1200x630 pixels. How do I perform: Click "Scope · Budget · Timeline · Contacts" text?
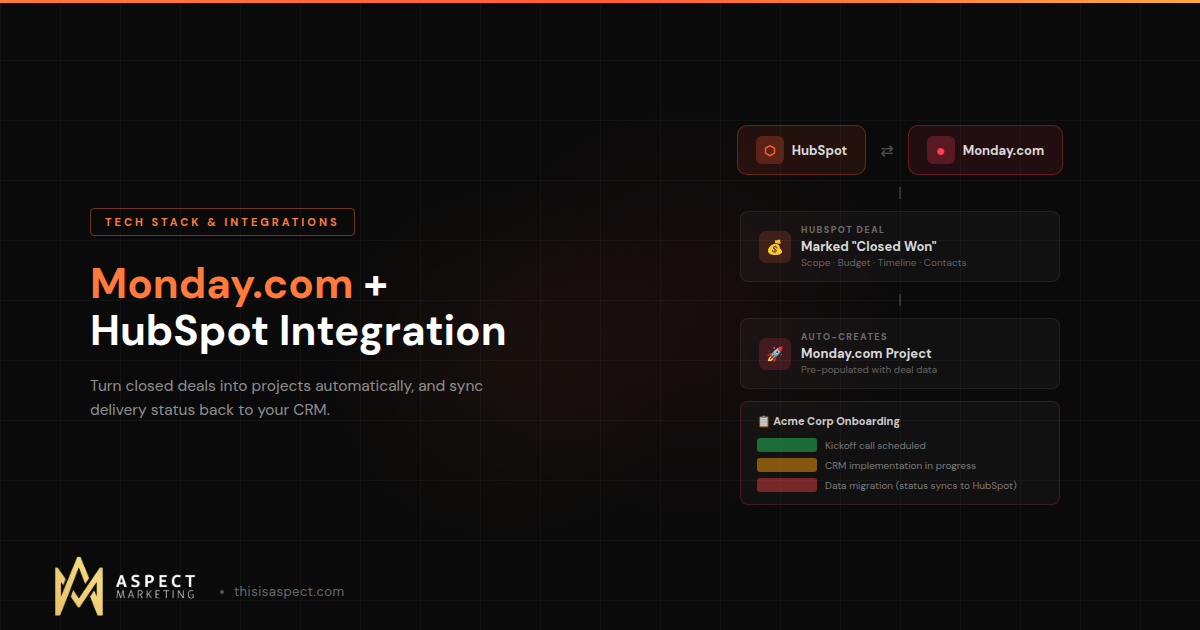[x=884, y=263]
